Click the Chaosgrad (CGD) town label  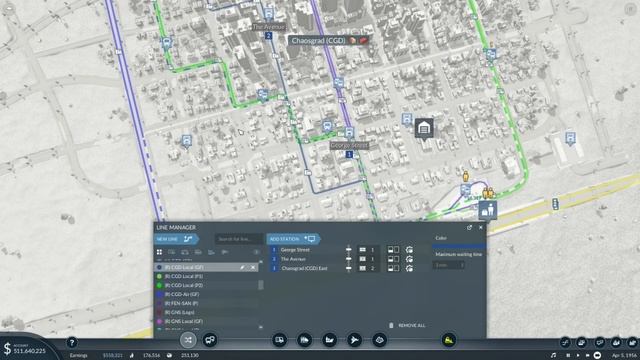click(x=318, y=40)
